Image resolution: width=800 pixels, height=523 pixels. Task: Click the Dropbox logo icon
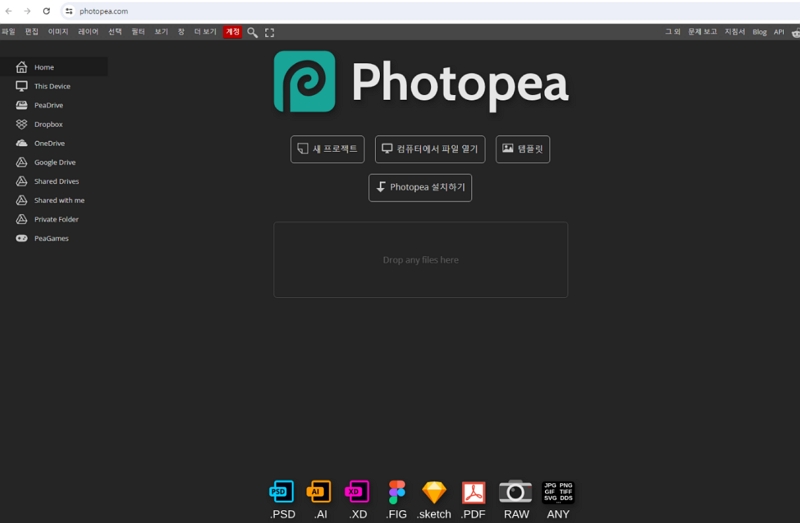click(x=21, y=124)
